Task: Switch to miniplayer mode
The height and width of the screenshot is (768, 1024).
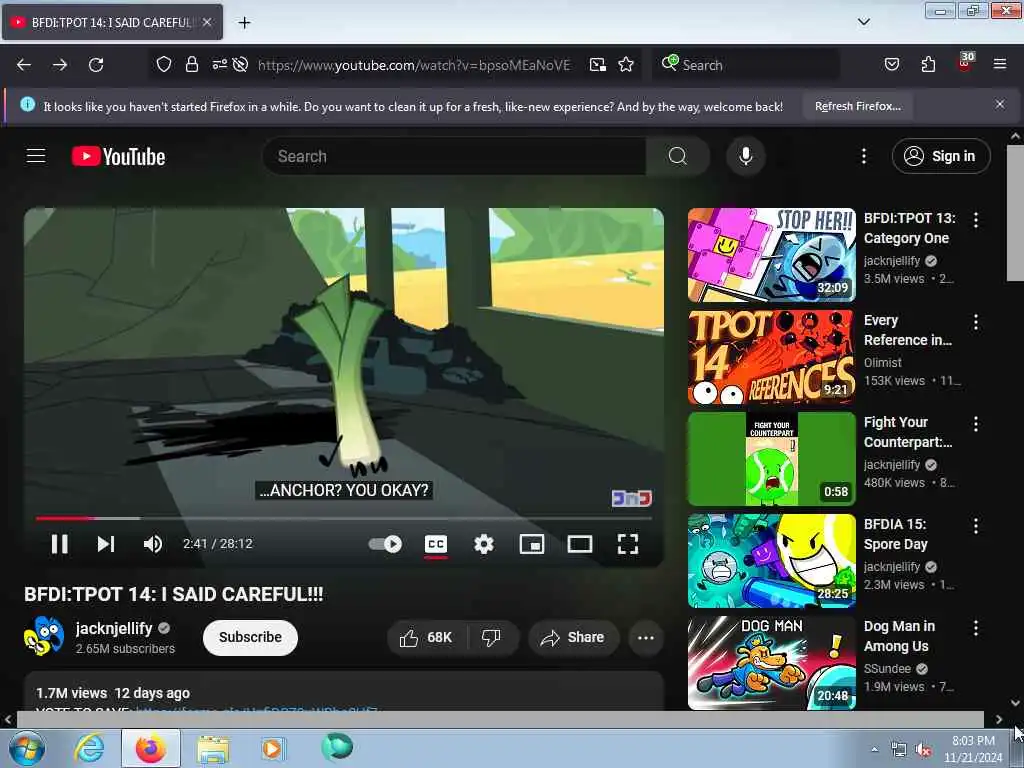Action: (x=532, y=544)
